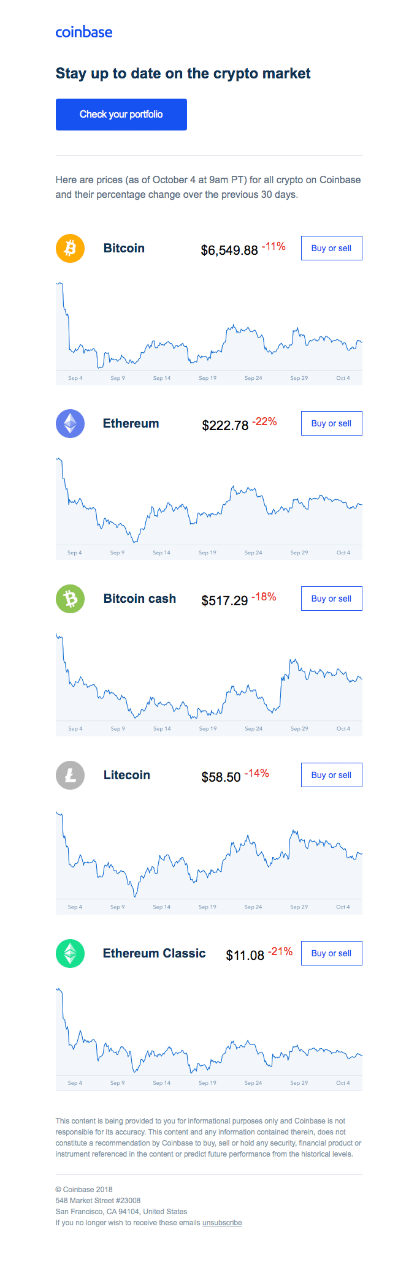The image size is (417, 1273).
Task: Click Buy or sell for Bitcoin
Action: point(331,248)
